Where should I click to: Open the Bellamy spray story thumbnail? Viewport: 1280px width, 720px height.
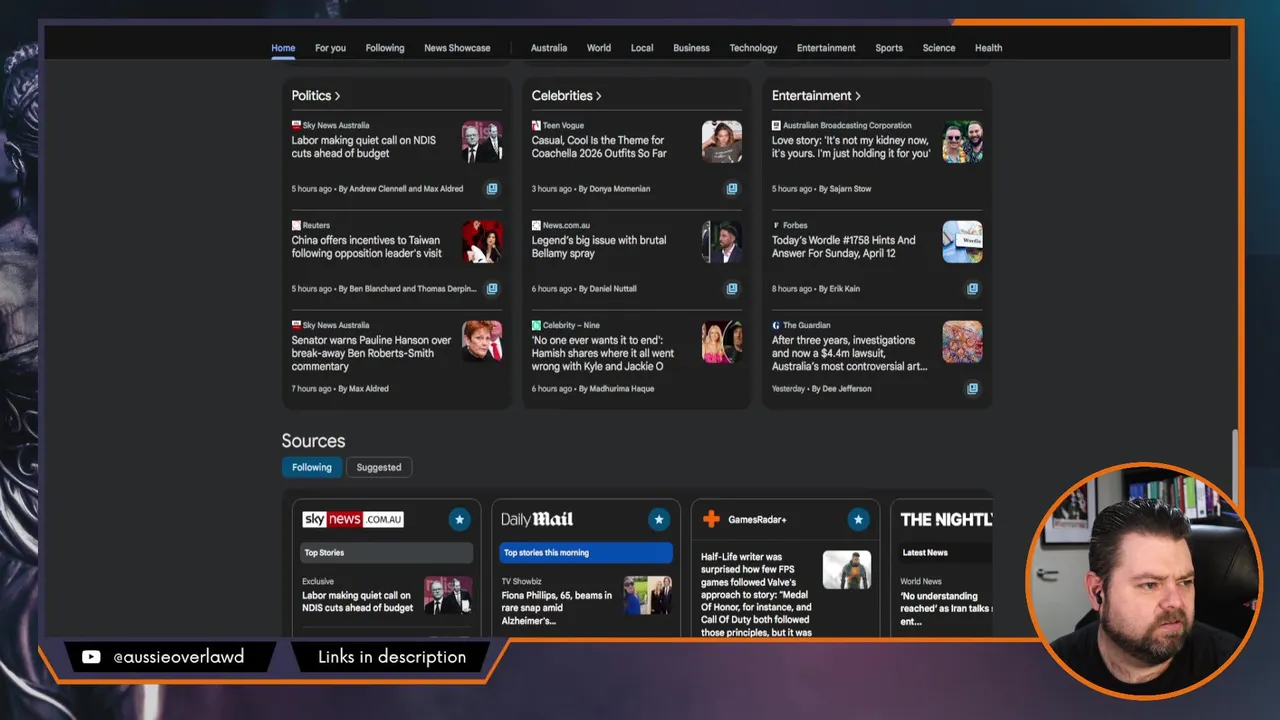[722, 242]
